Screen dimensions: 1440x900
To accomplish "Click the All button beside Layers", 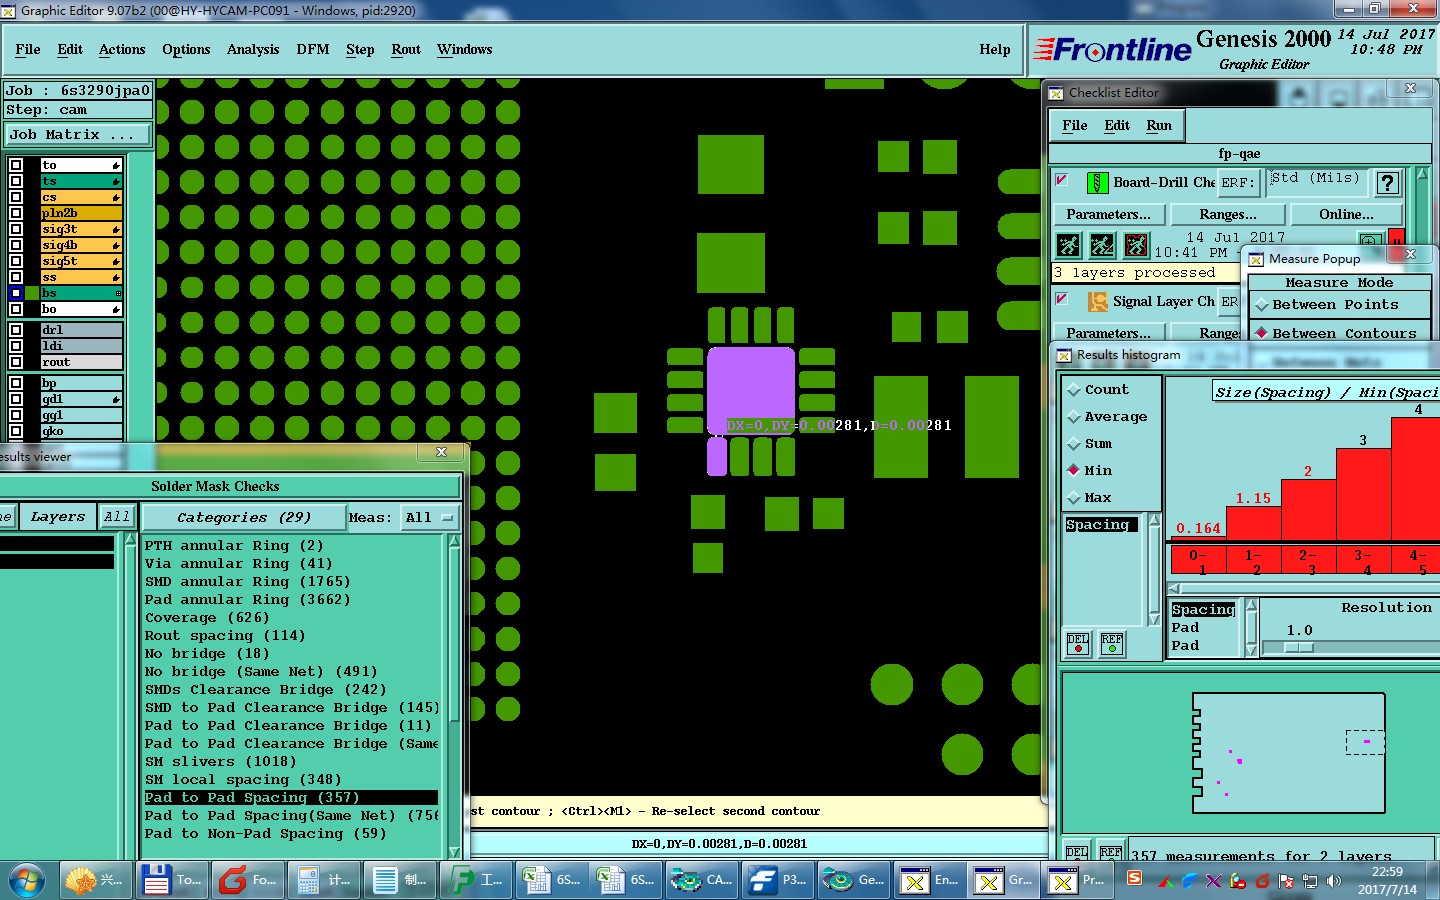I will coord(117,517).
